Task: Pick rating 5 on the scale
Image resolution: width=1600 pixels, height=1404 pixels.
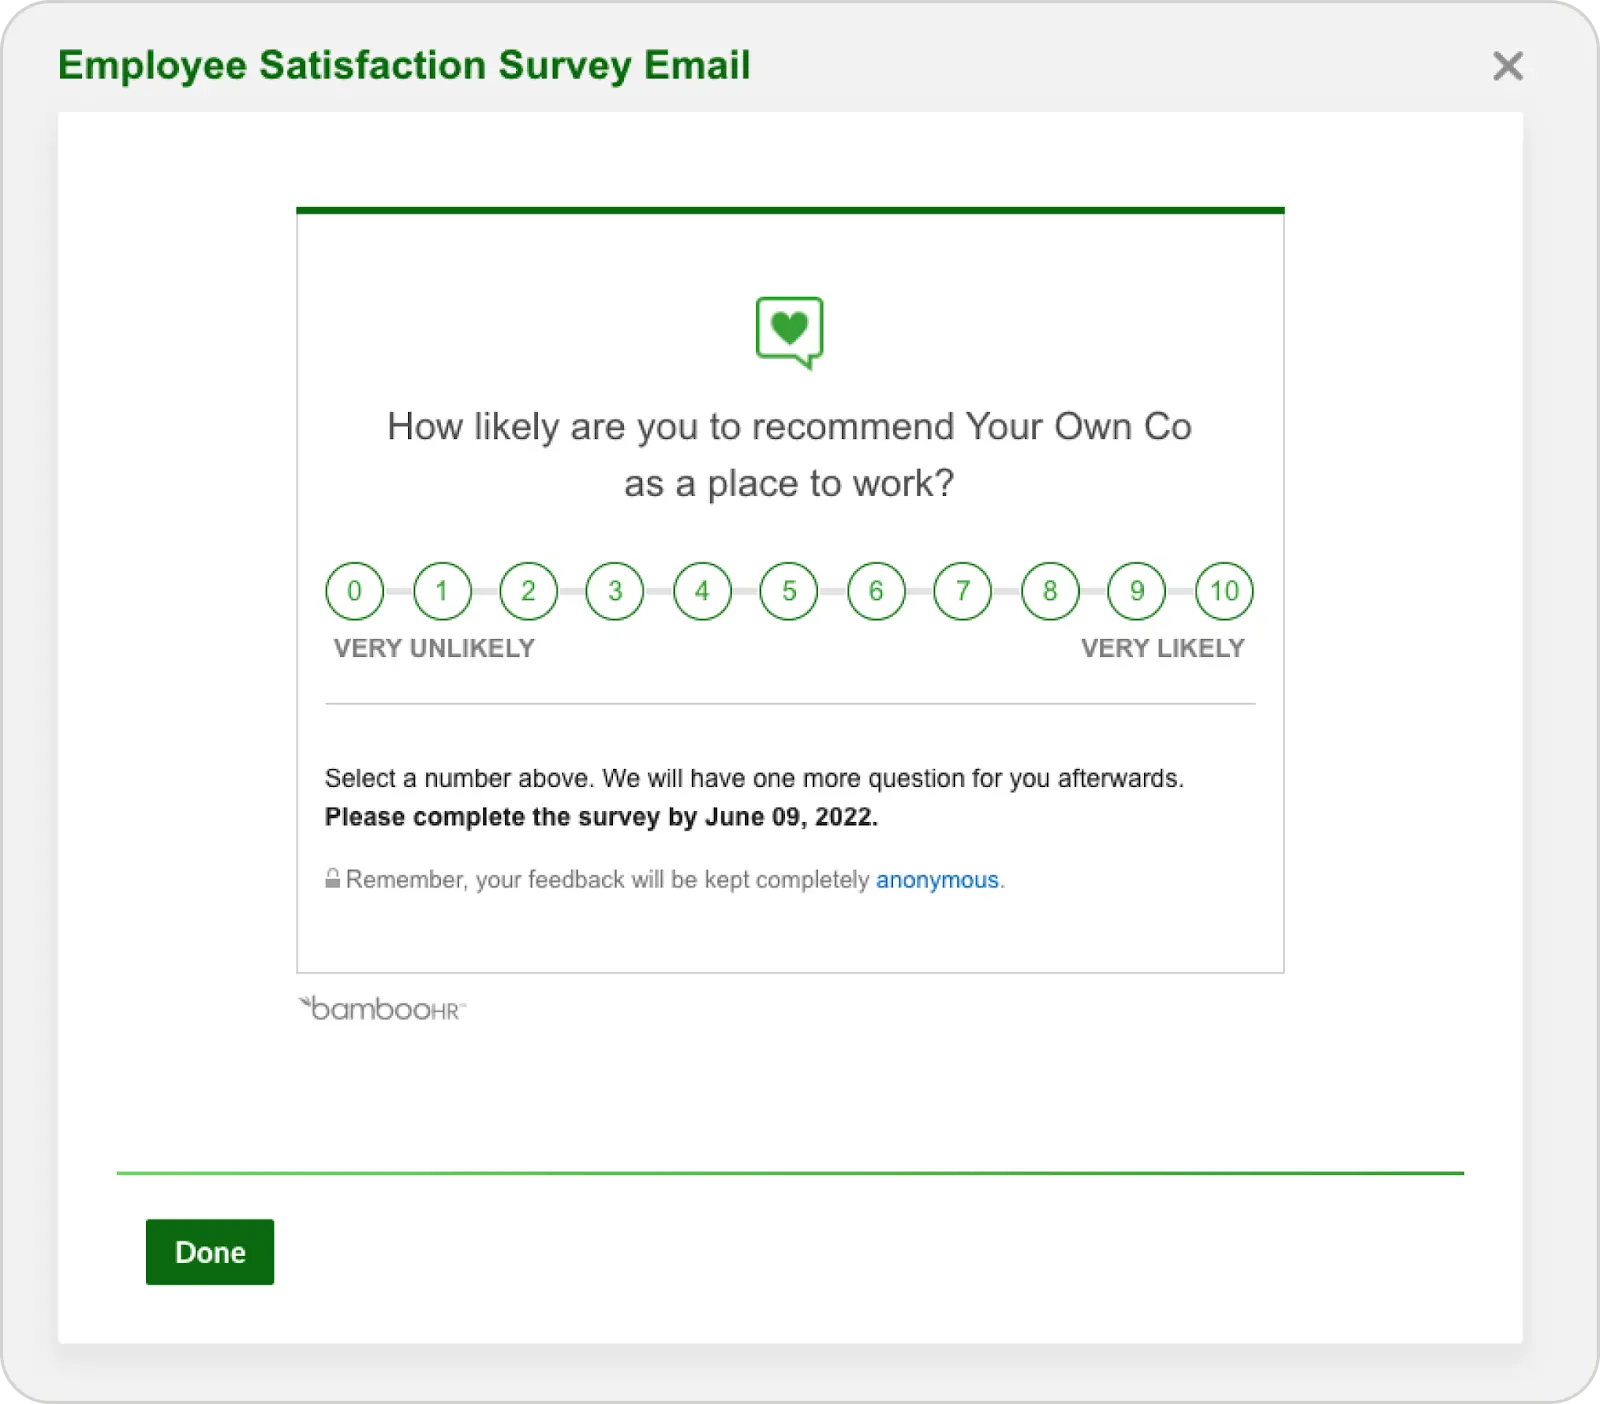Action: 789,591
